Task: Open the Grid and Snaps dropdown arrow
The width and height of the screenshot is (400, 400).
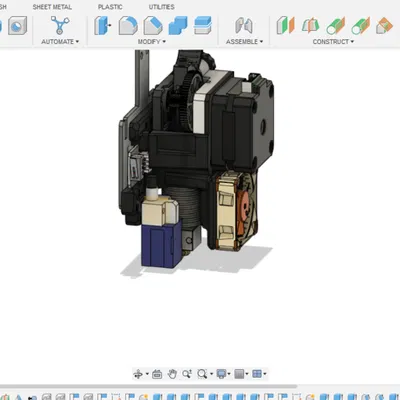Action: tap(247, 374)
